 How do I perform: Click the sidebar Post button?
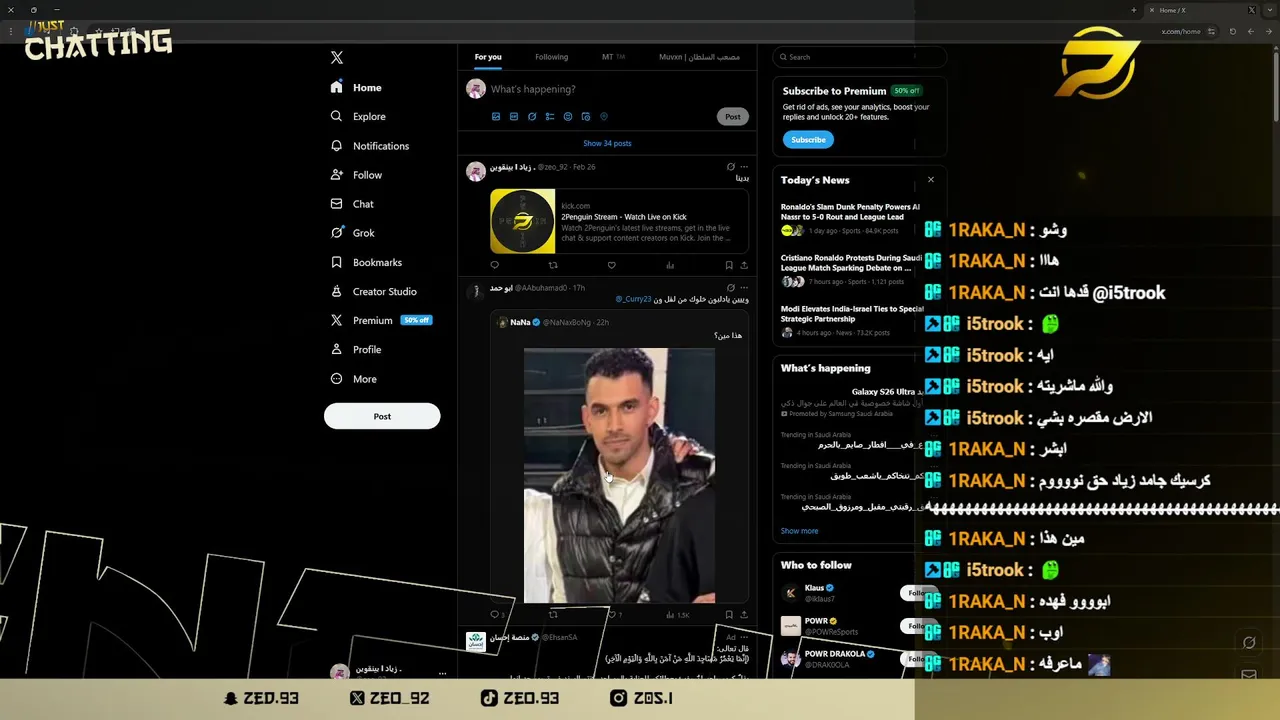pyautogui.click(x=382, y=416)
